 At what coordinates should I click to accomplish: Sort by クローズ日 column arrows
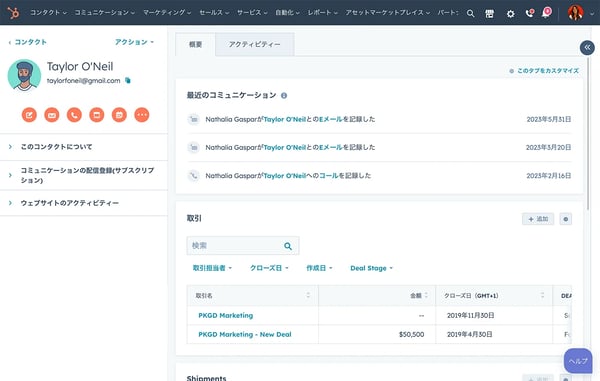pos(543,295)
